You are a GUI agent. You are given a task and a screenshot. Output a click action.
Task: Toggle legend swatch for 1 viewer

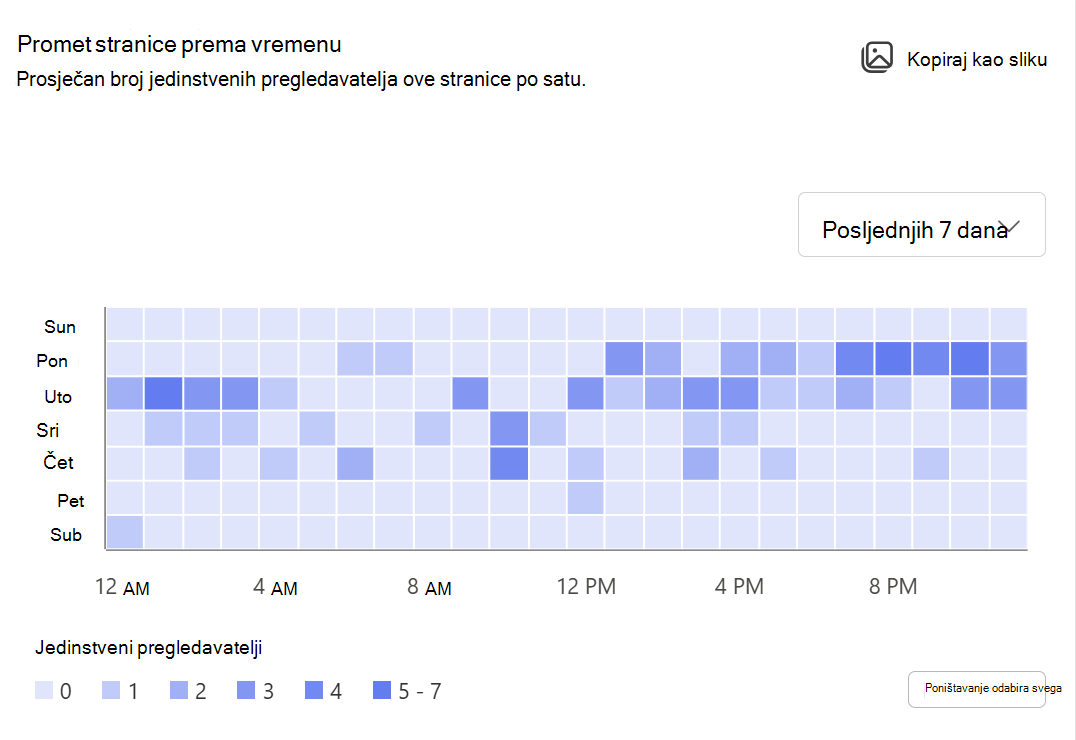pyautogui.click(x=111, y=690)
